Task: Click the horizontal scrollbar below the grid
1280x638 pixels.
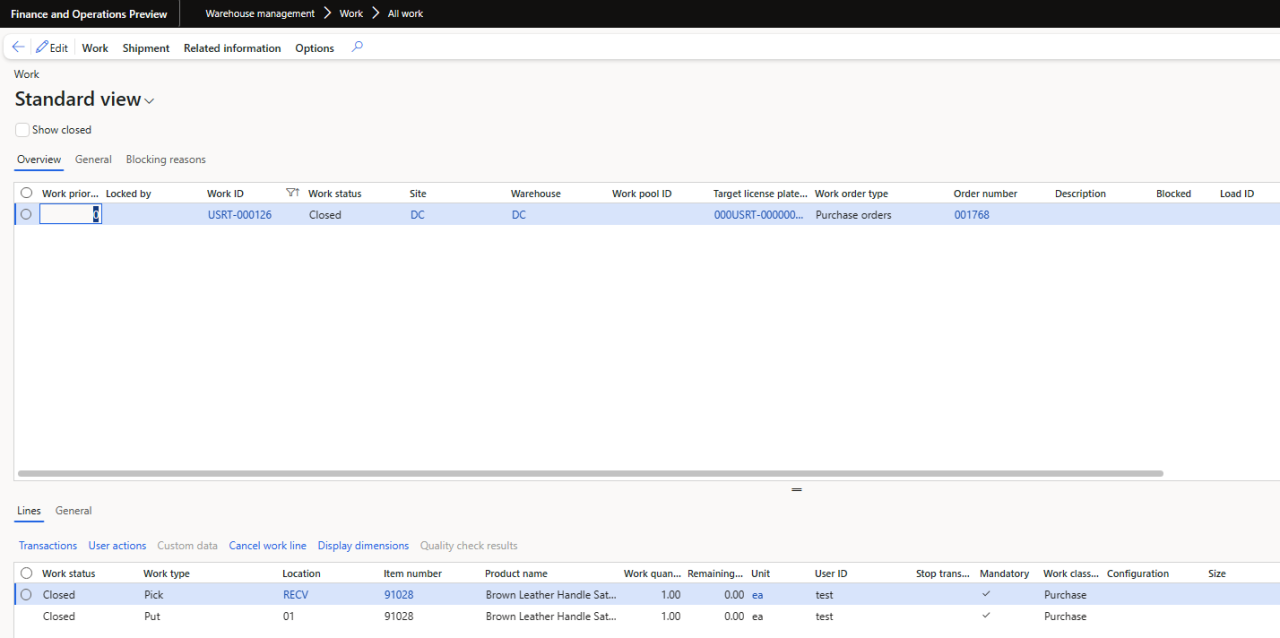Action: (590, 473)
